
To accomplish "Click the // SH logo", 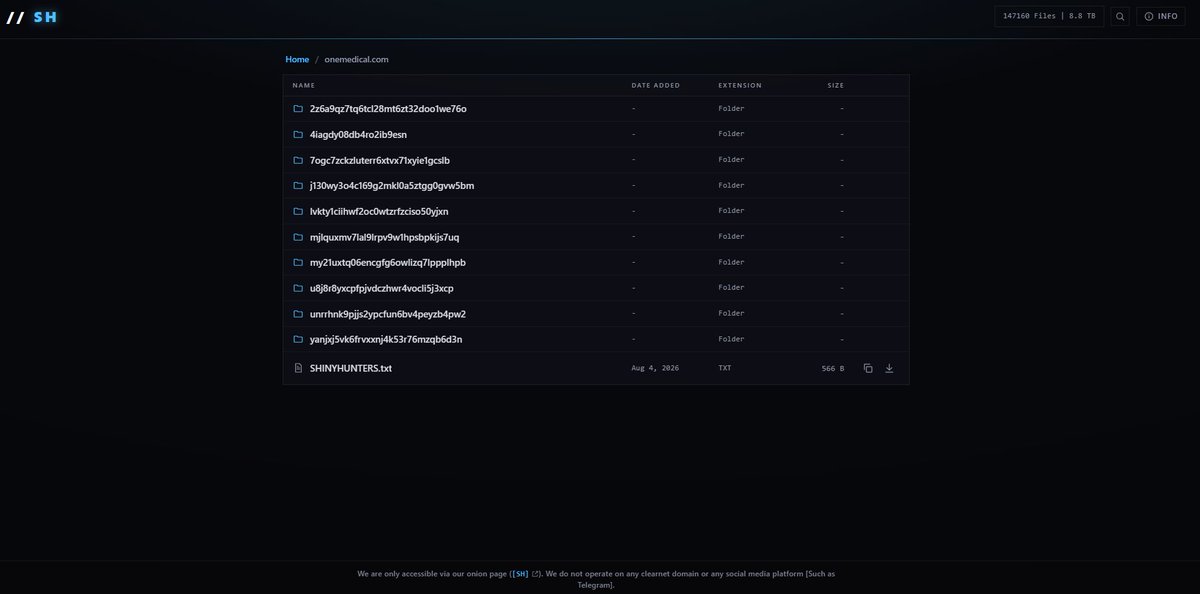I will pos(31,17).
